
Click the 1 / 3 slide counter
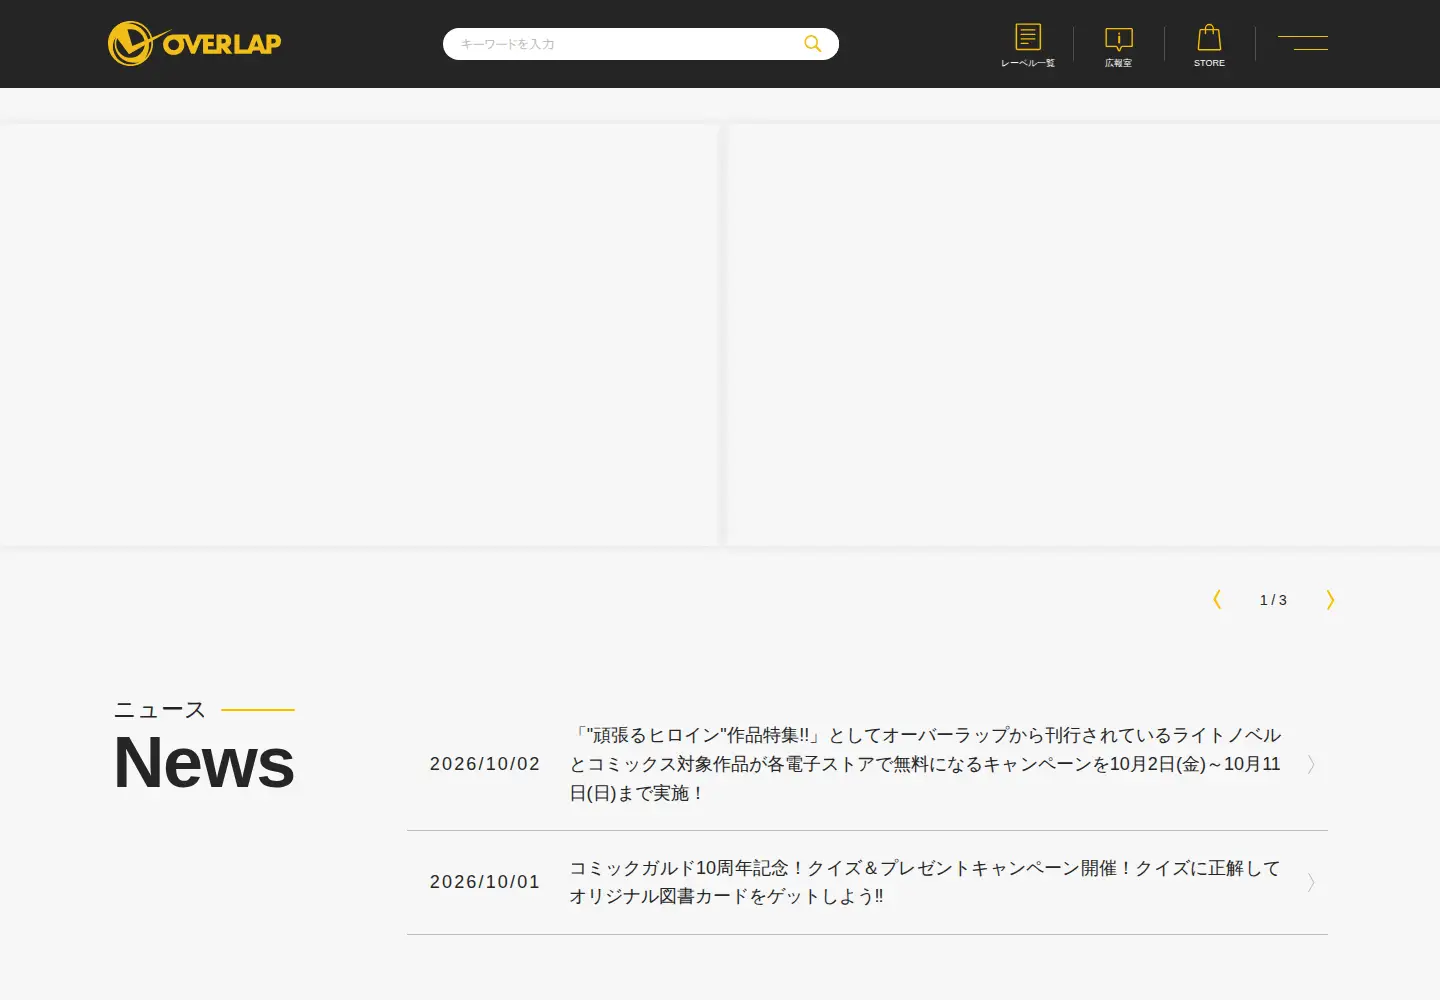(1273, 600)
